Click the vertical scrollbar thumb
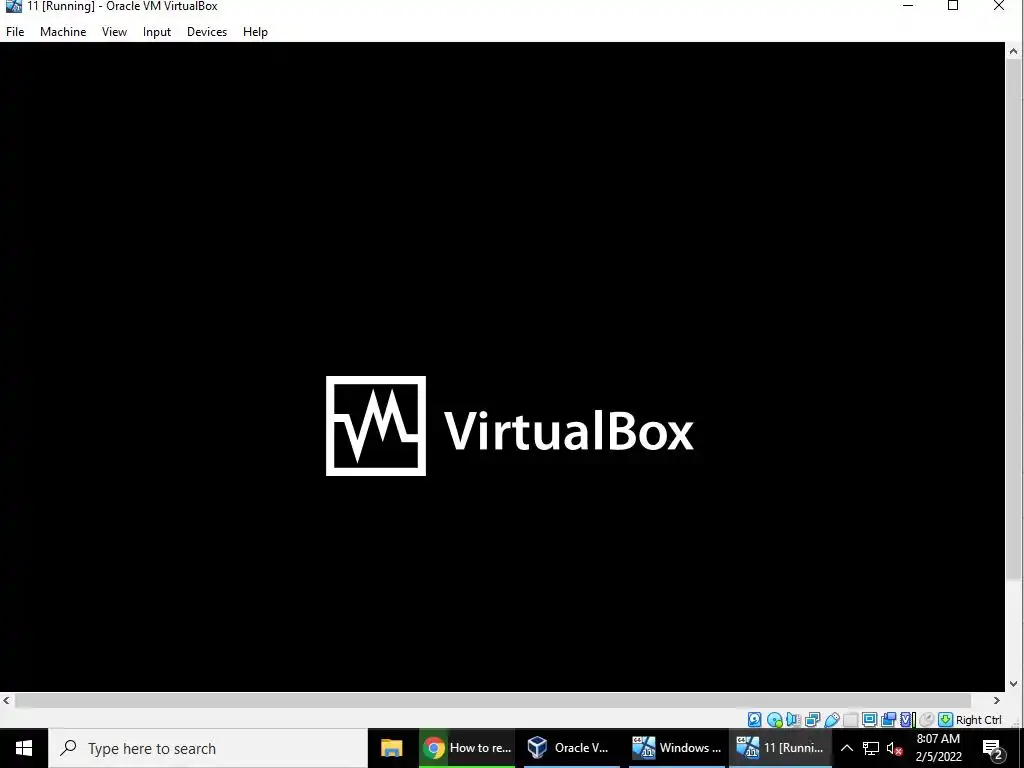This screenshot has width=1024, height=768. 1013,320
